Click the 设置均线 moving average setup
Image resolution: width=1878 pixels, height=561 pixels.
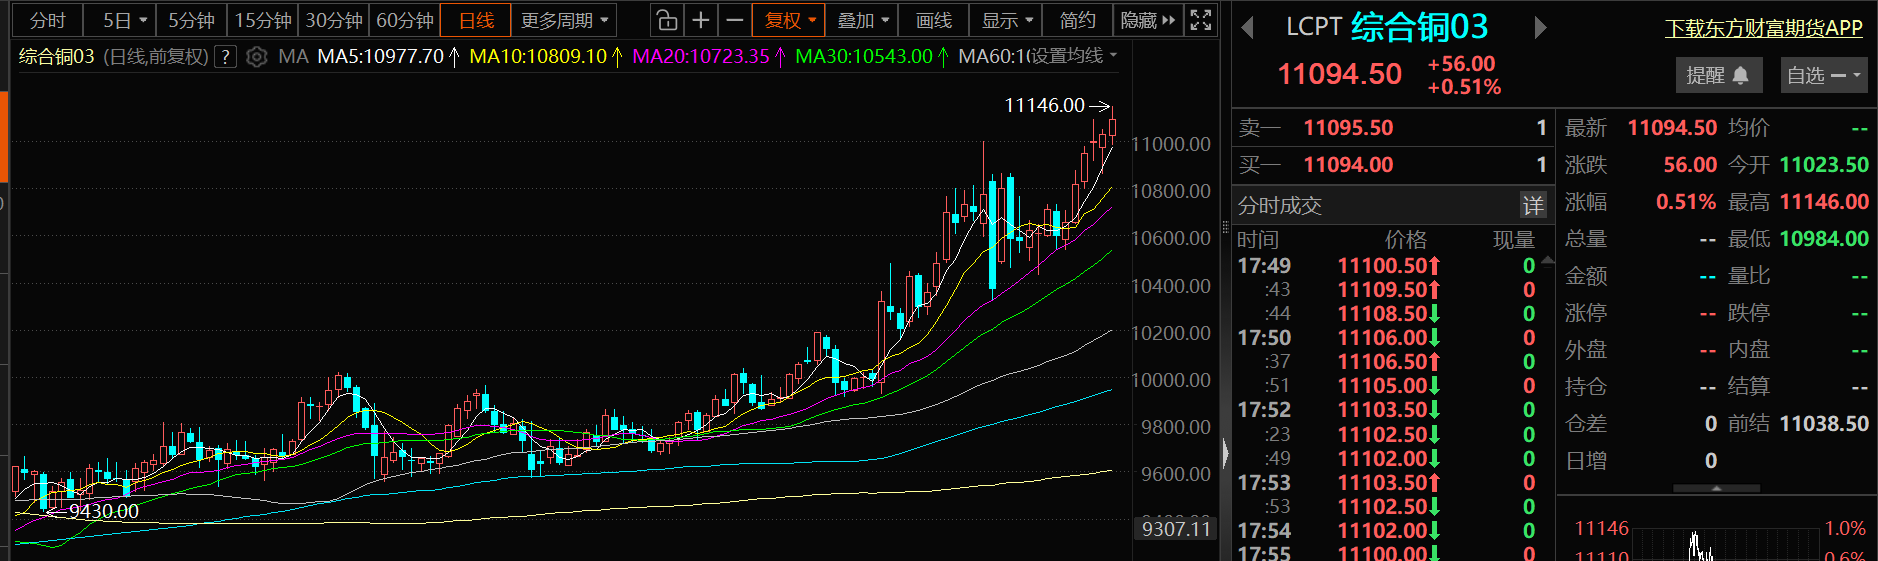tap(1072, 56)
